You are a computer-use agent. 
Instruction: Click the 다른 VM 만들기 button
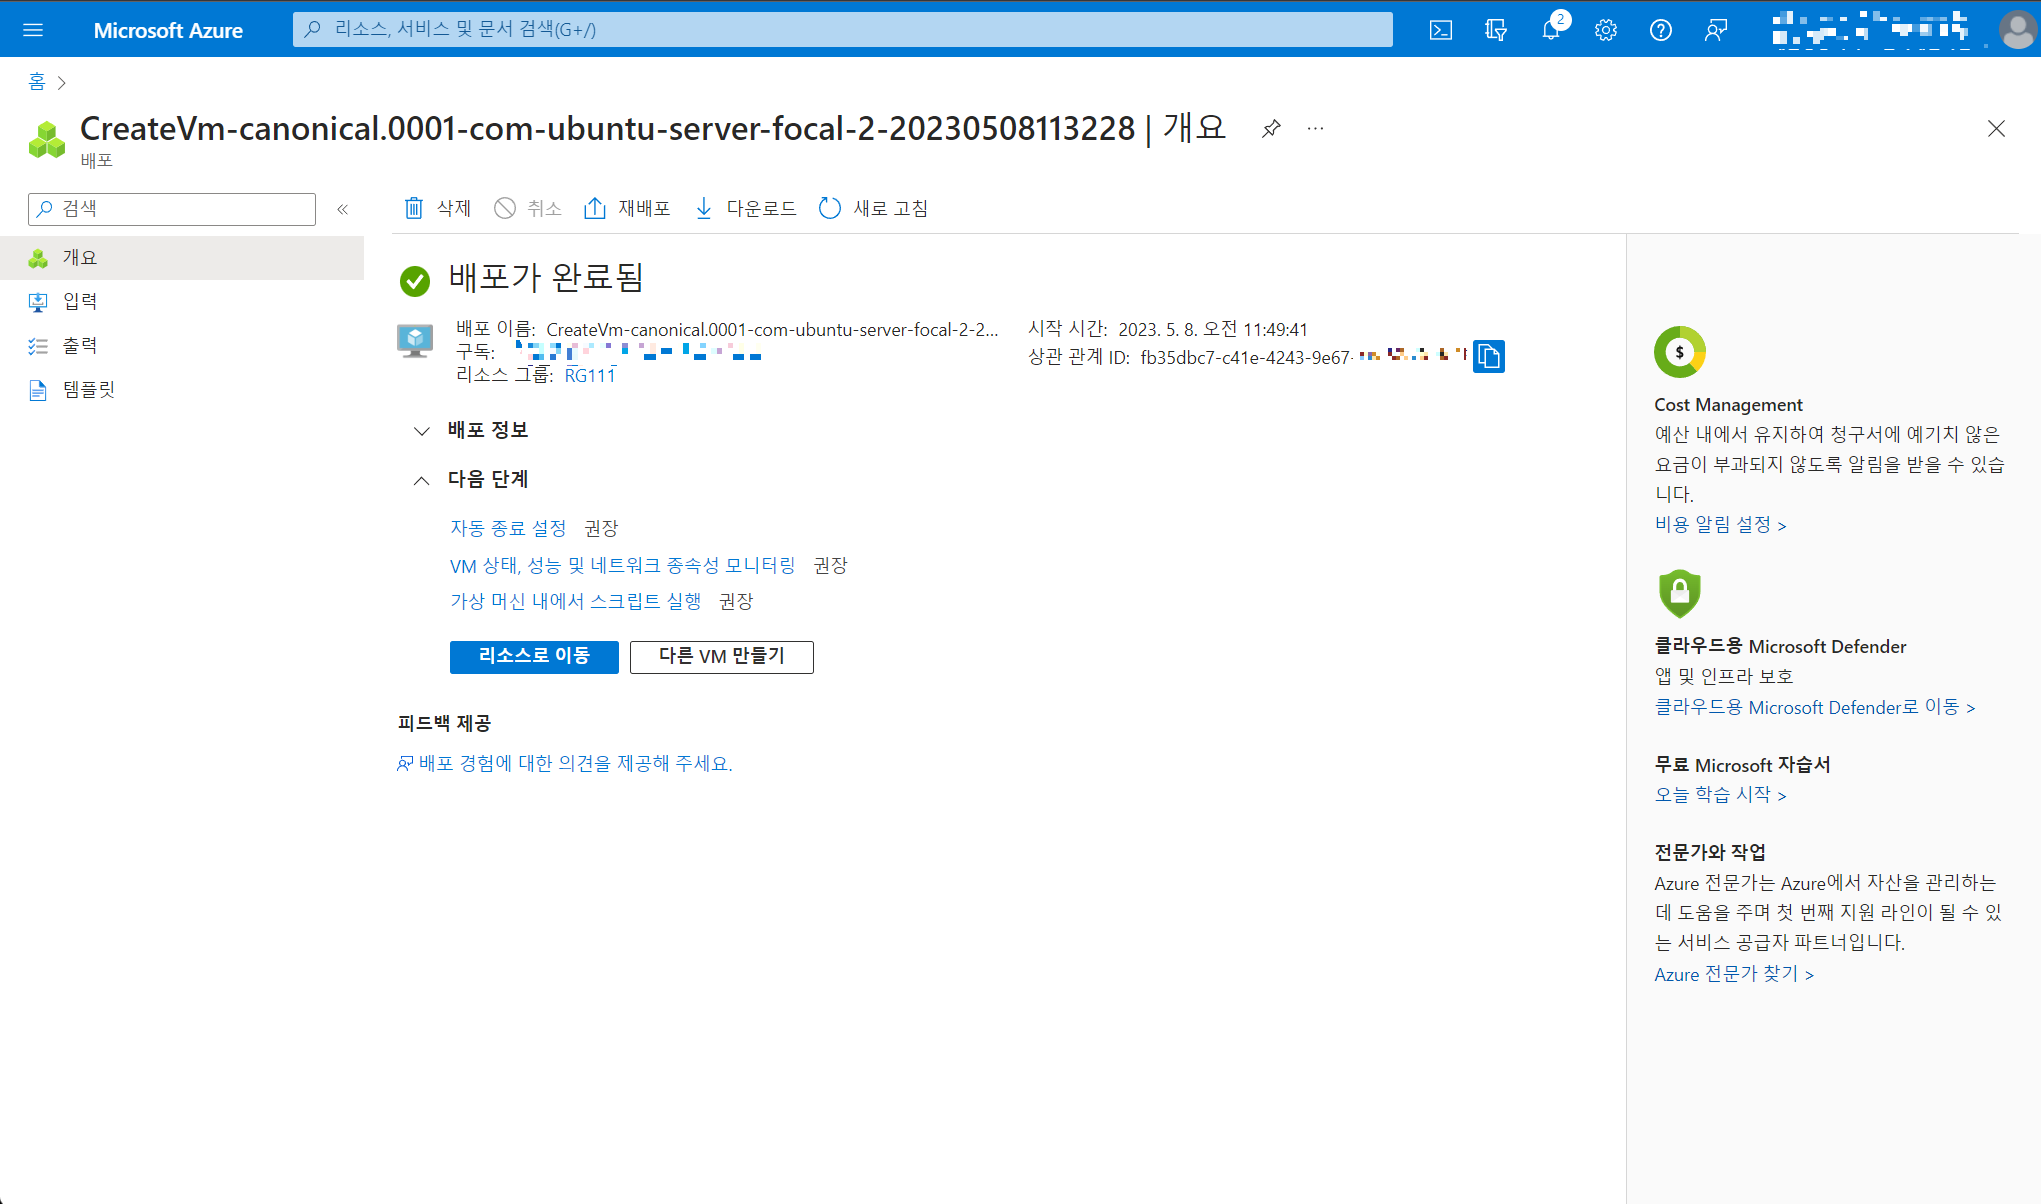[x=721, y=657]
